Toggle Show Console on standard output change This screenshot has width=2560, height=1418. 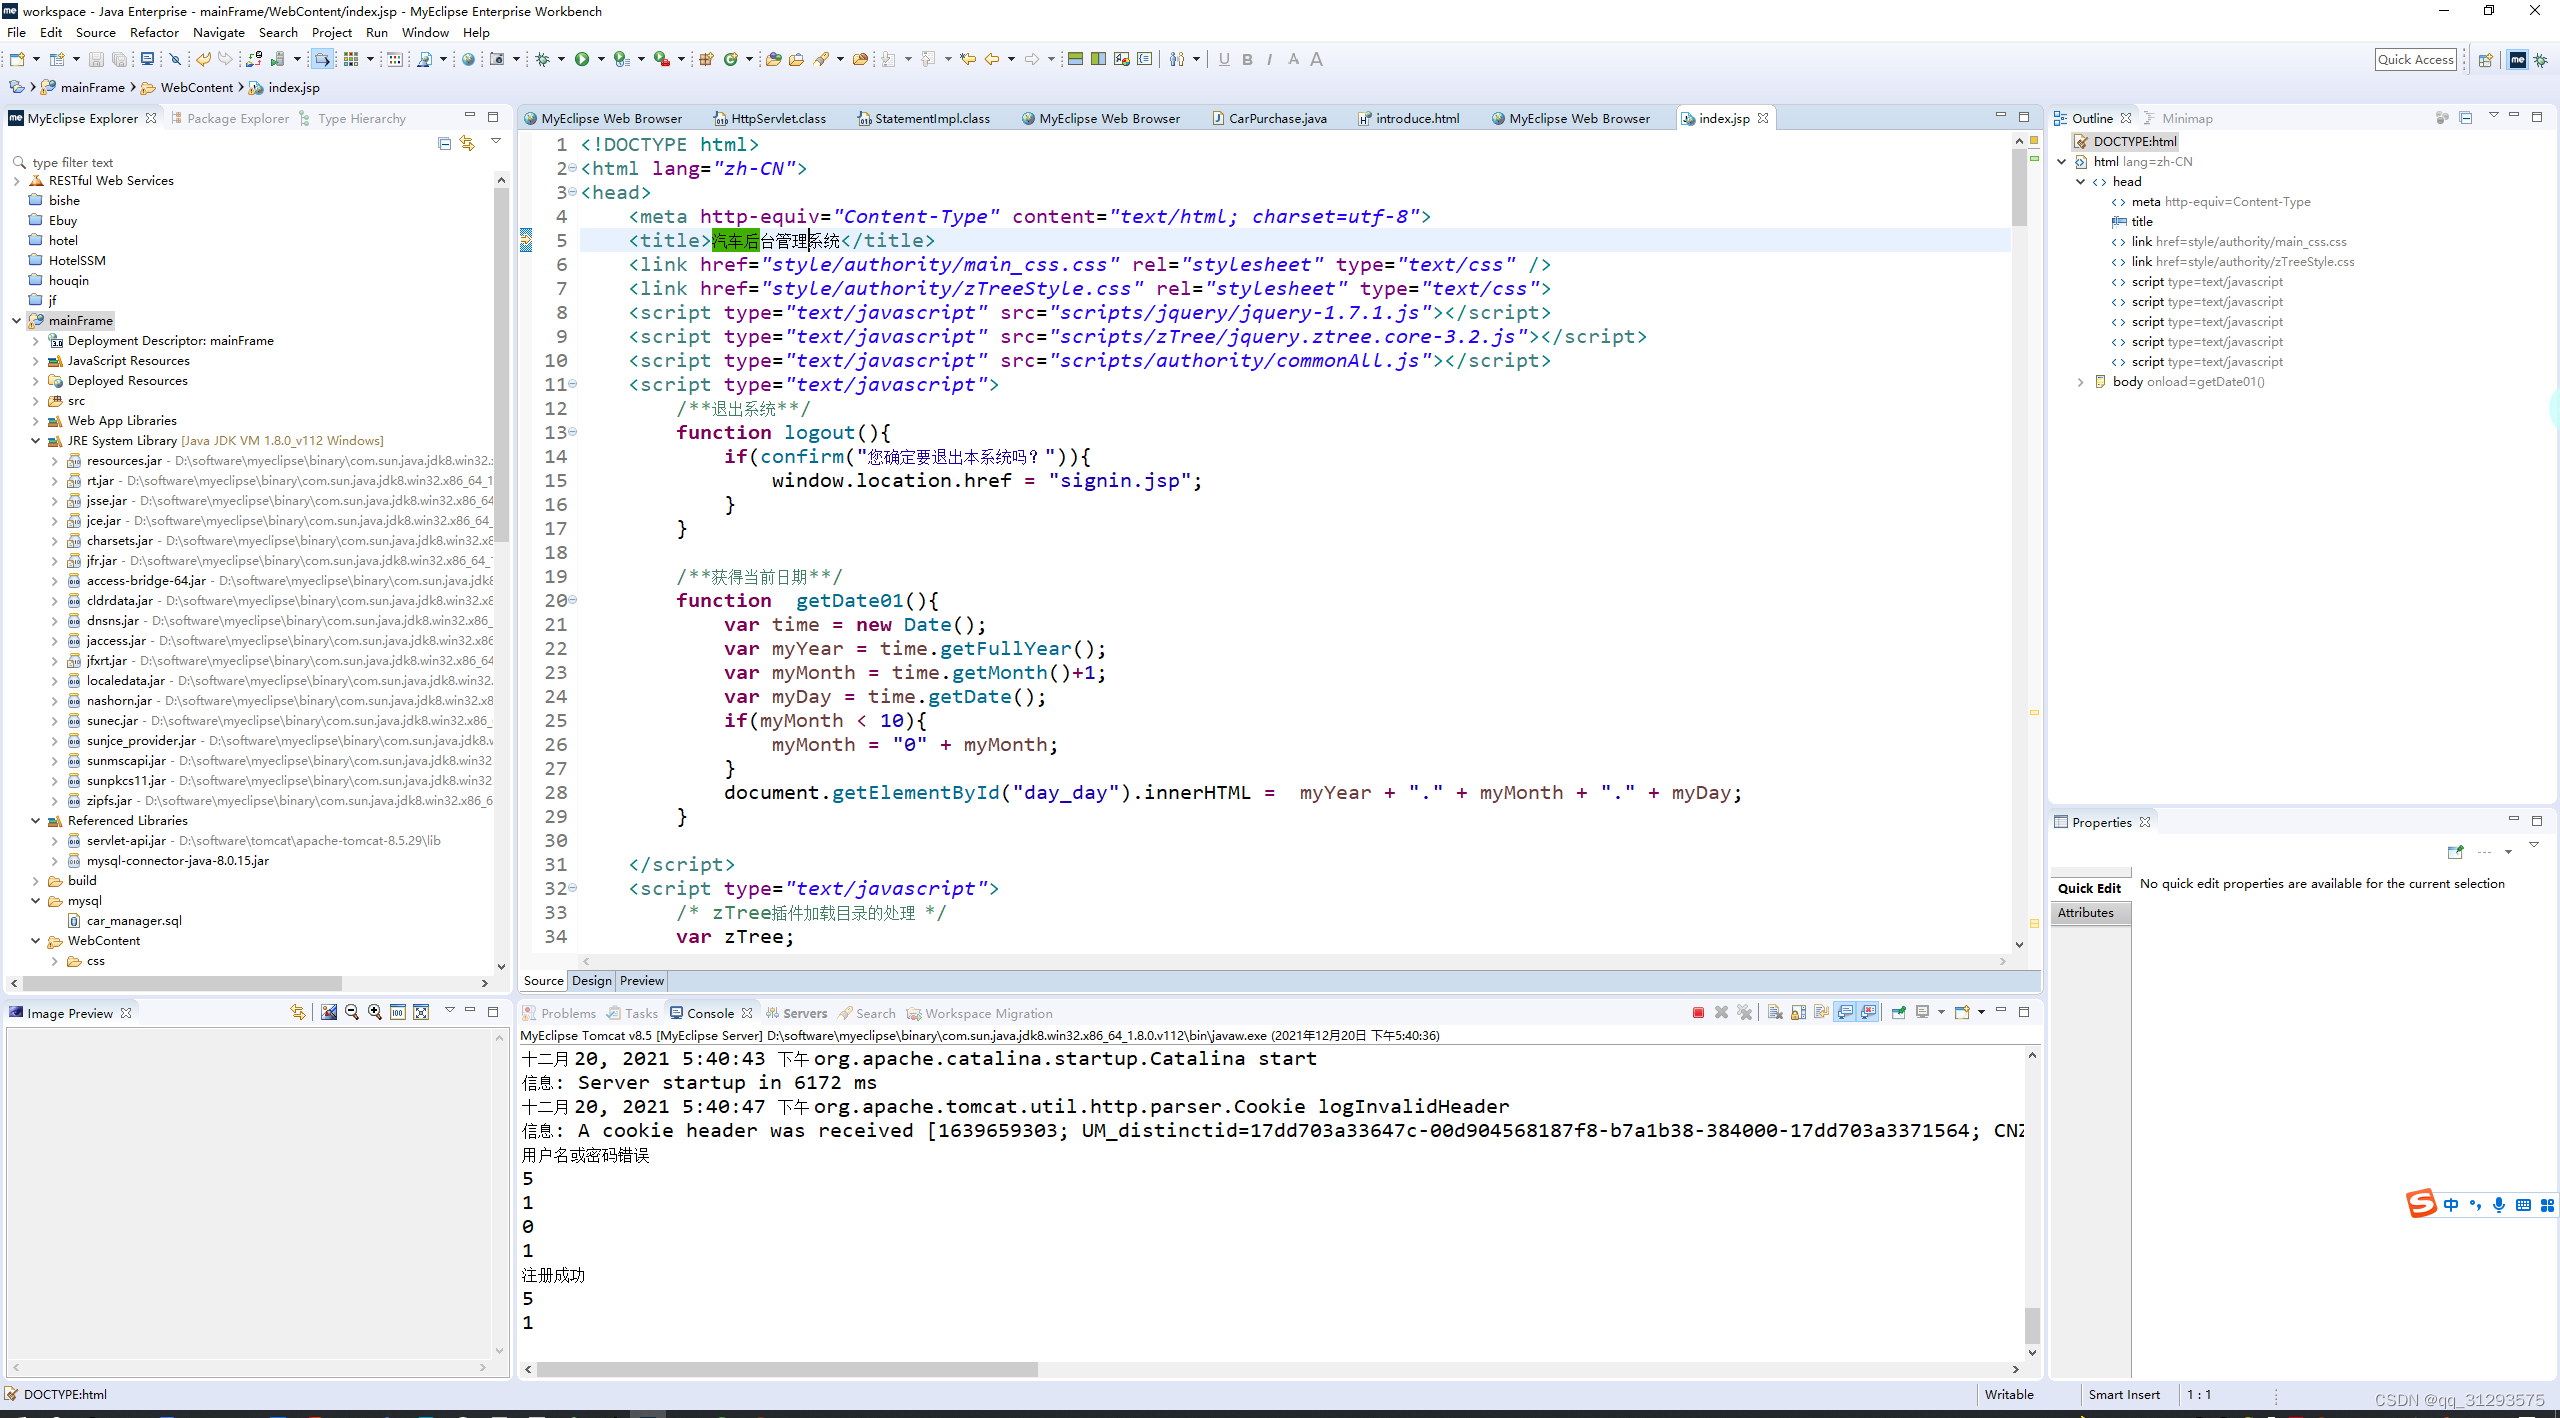pyautogui.click(x=1845, y=1013)
